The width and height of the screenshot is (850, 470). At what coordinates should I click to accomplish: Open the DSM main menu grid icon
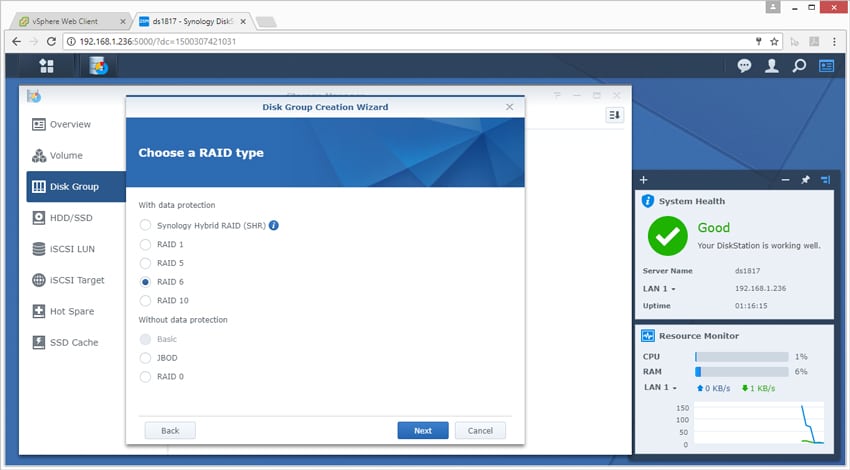pyautogui.click(x=47, y=66)
